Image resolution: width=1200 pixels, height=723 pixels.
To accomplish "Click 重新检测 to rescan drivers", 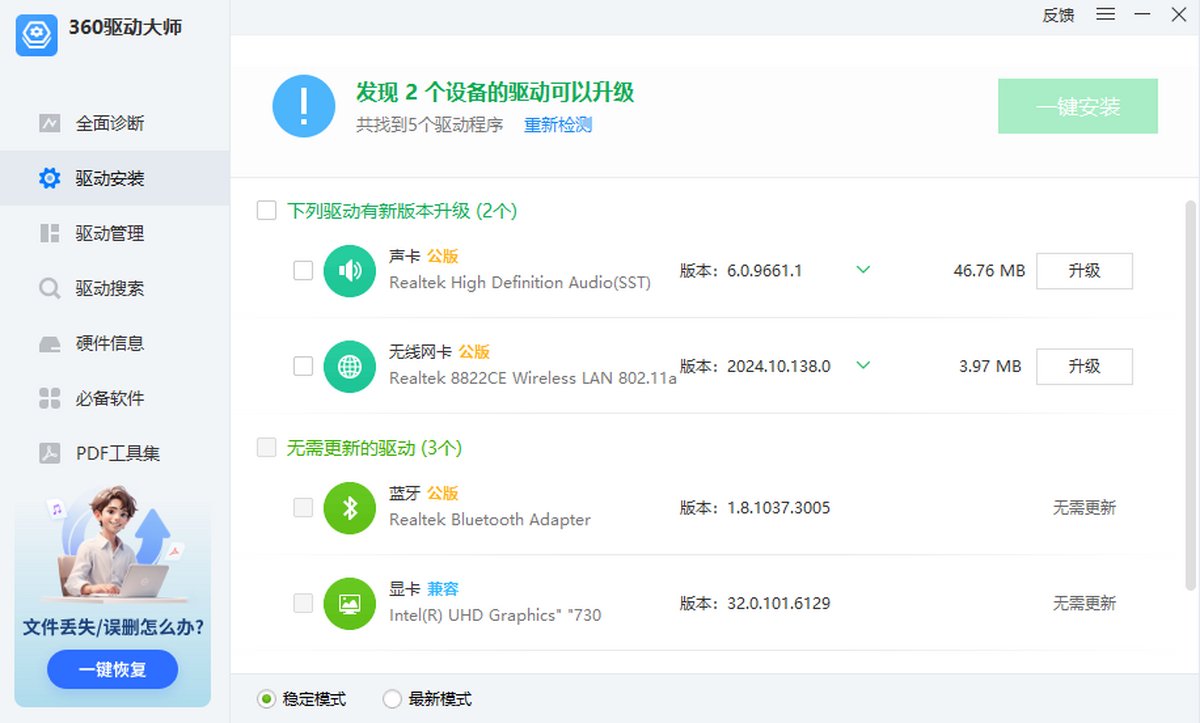I will tap(557, 125).
